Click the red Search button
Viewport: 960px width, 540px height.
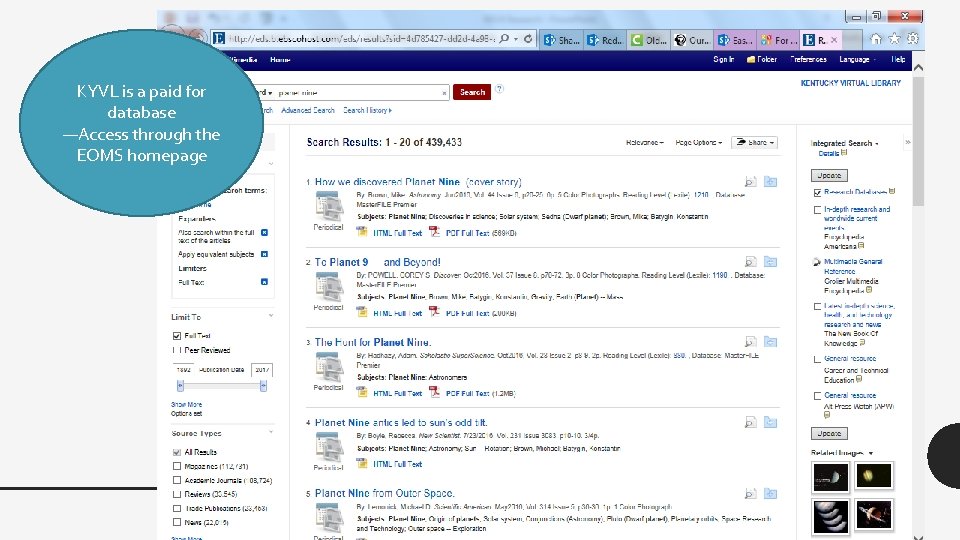[x=471, y=92]
